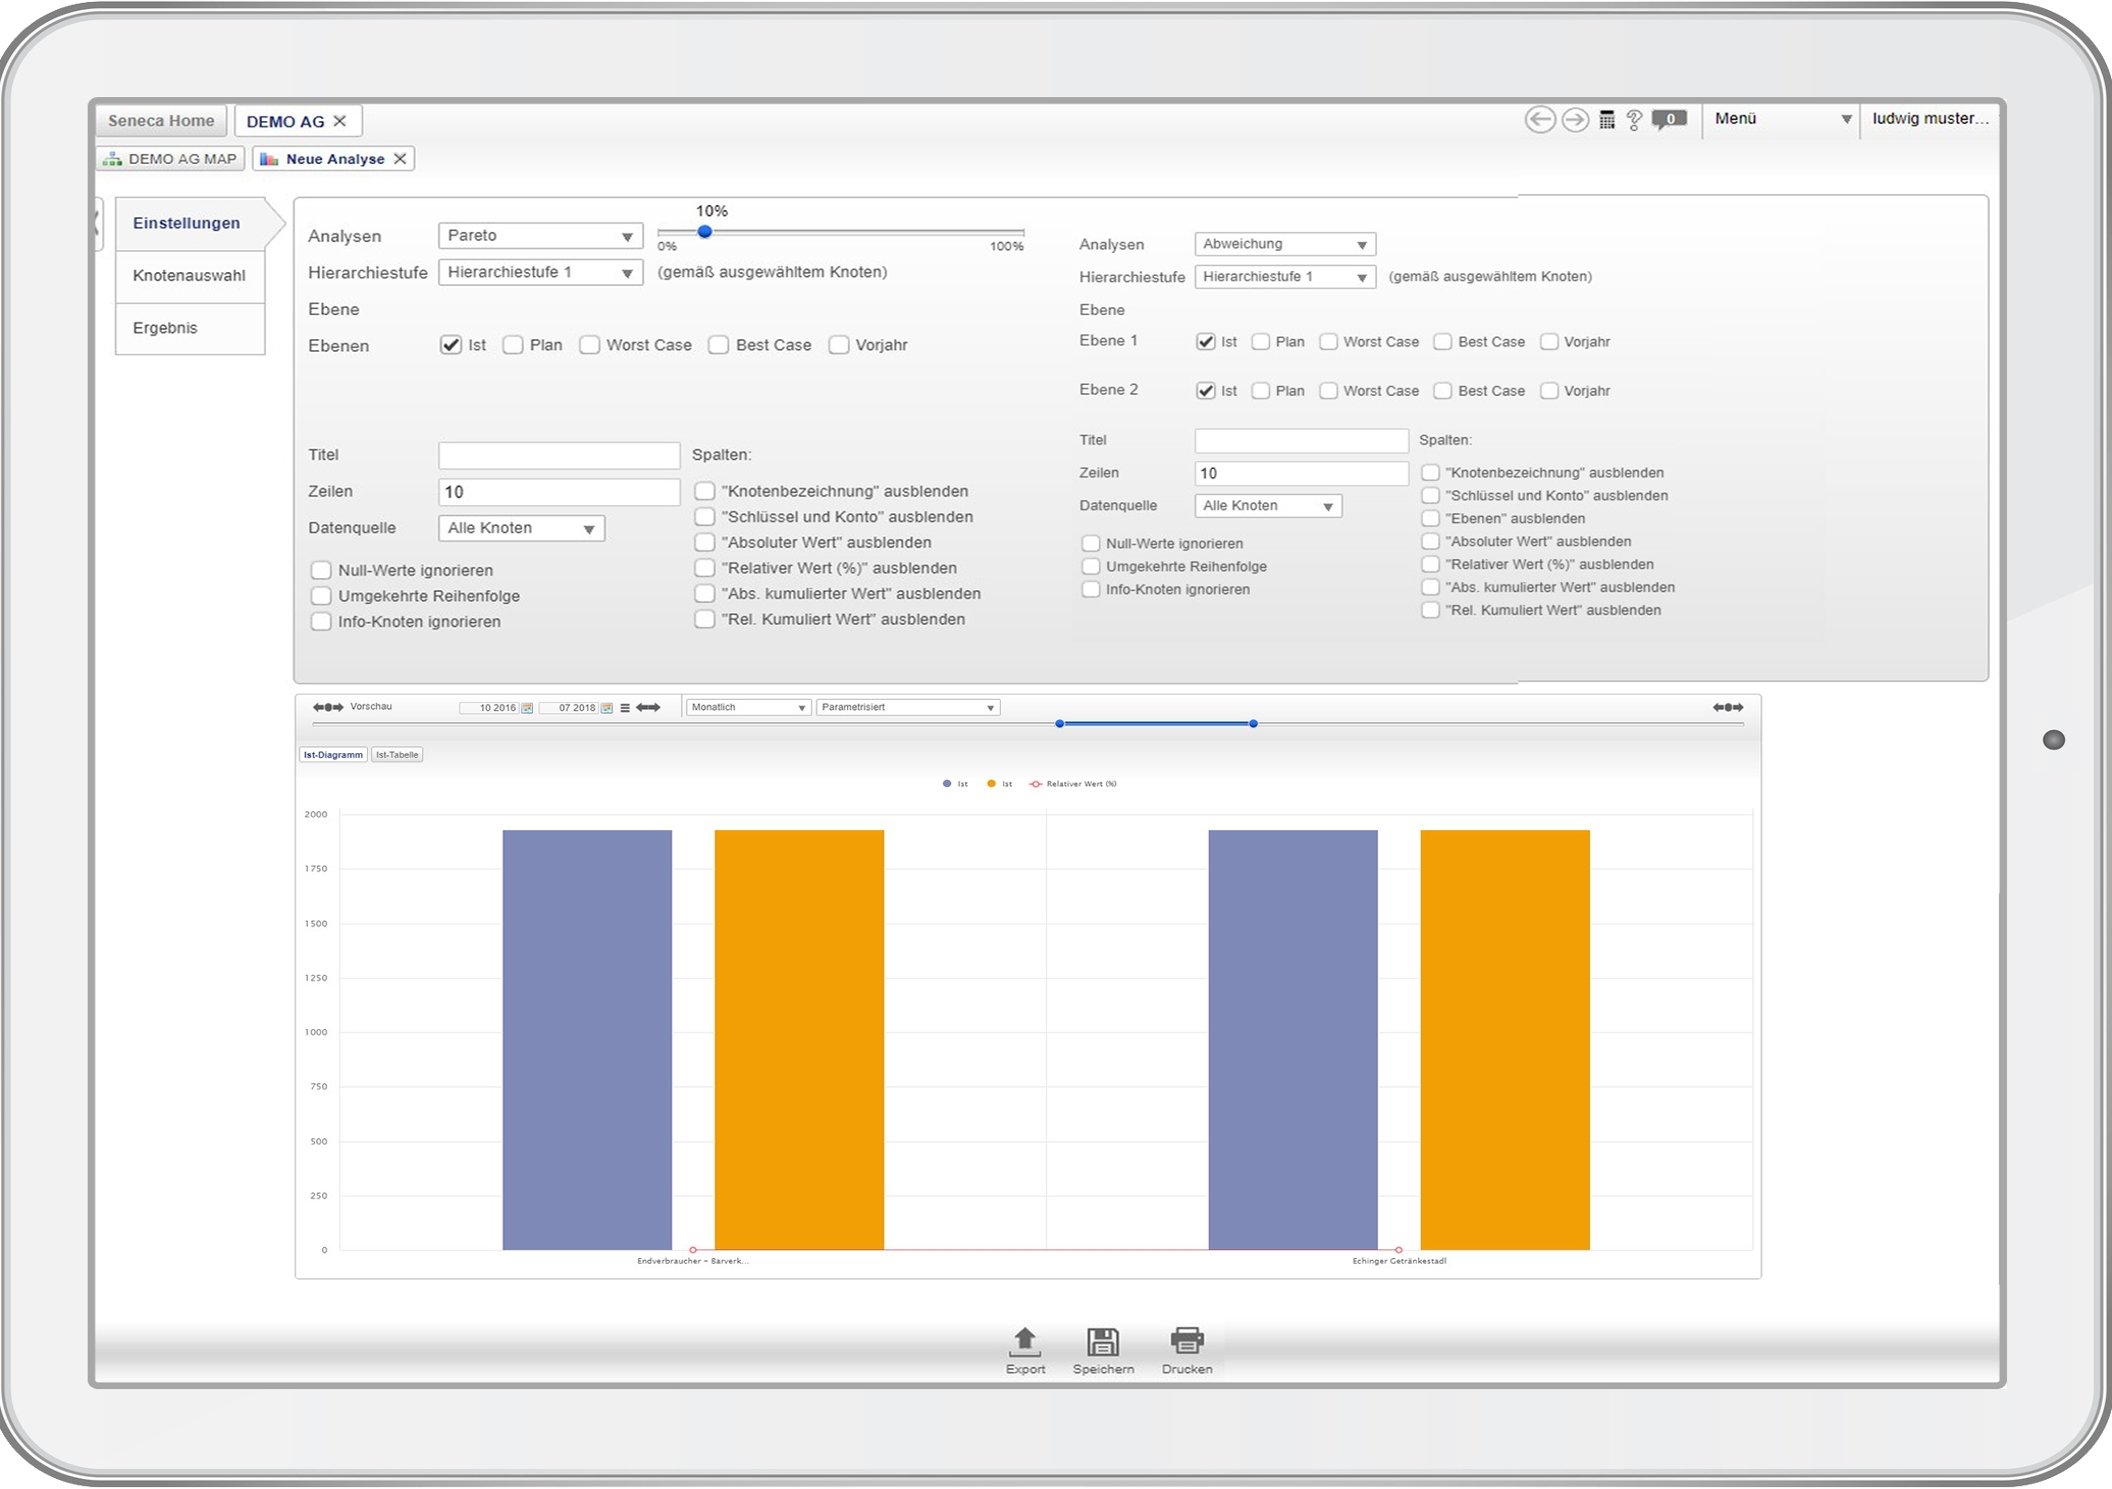Click the question mark help icon
2112x1489 pixels.
coord(1635,120)
